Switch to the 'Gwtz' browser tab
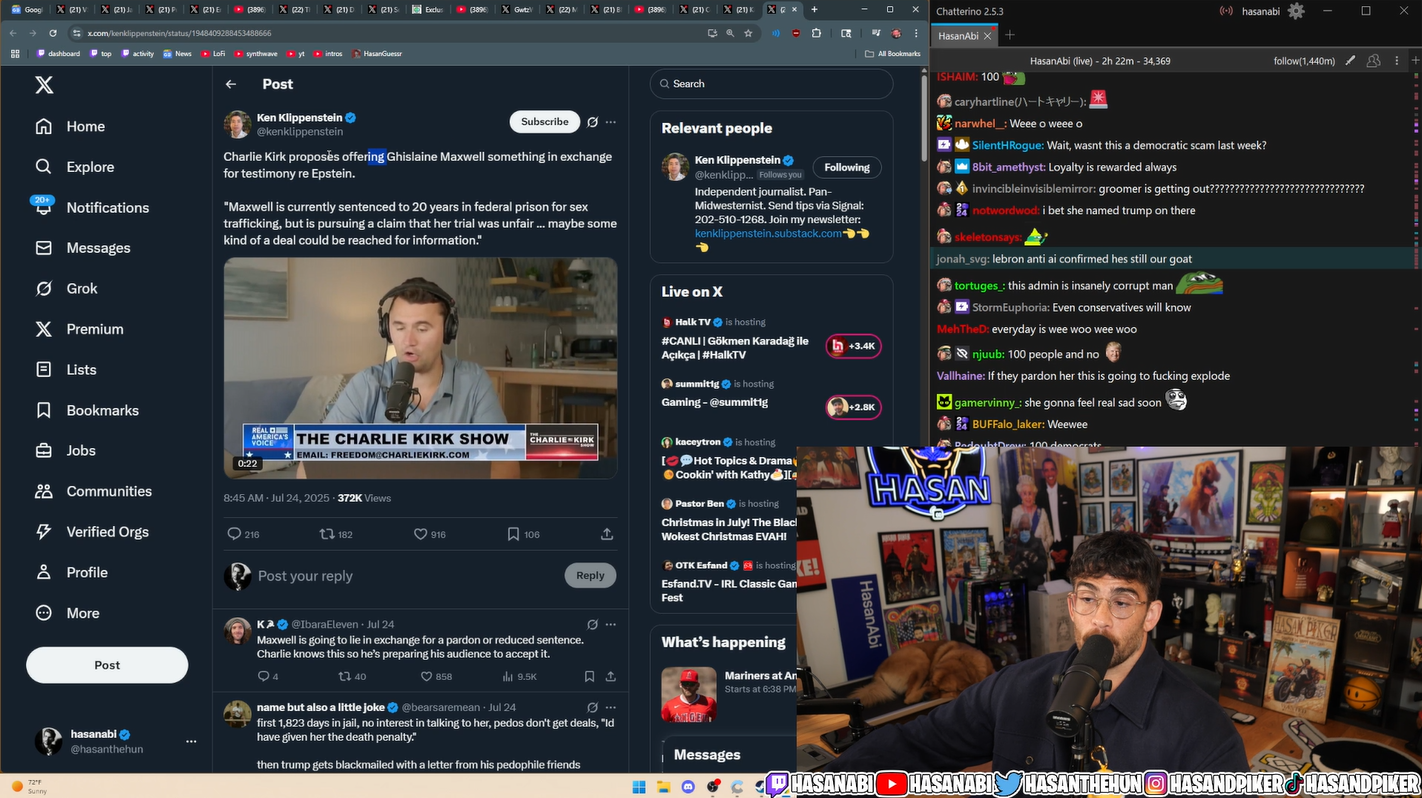 (x=518, y=9)
